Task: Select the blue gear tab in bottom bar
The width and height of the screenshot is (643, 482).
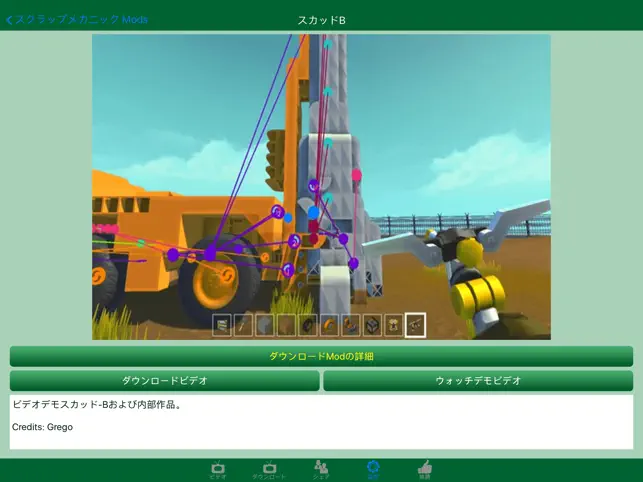Action: [x=373, y=470]
